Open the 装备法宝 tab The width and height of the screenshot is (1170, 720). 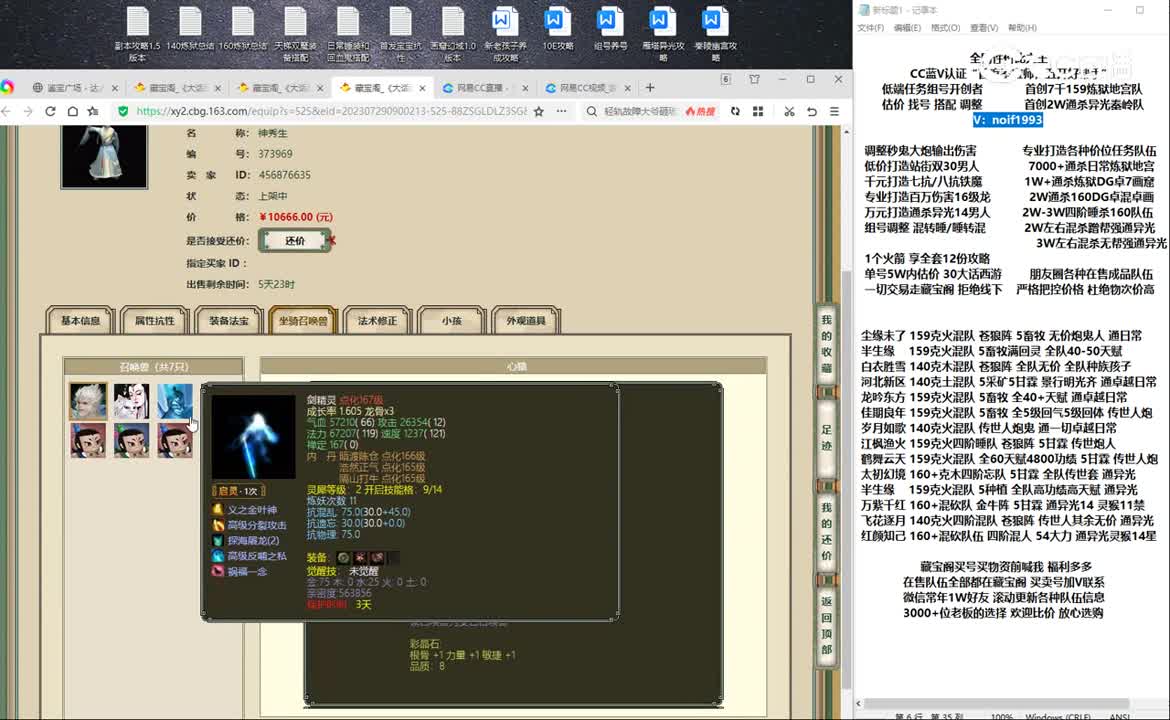228,320
